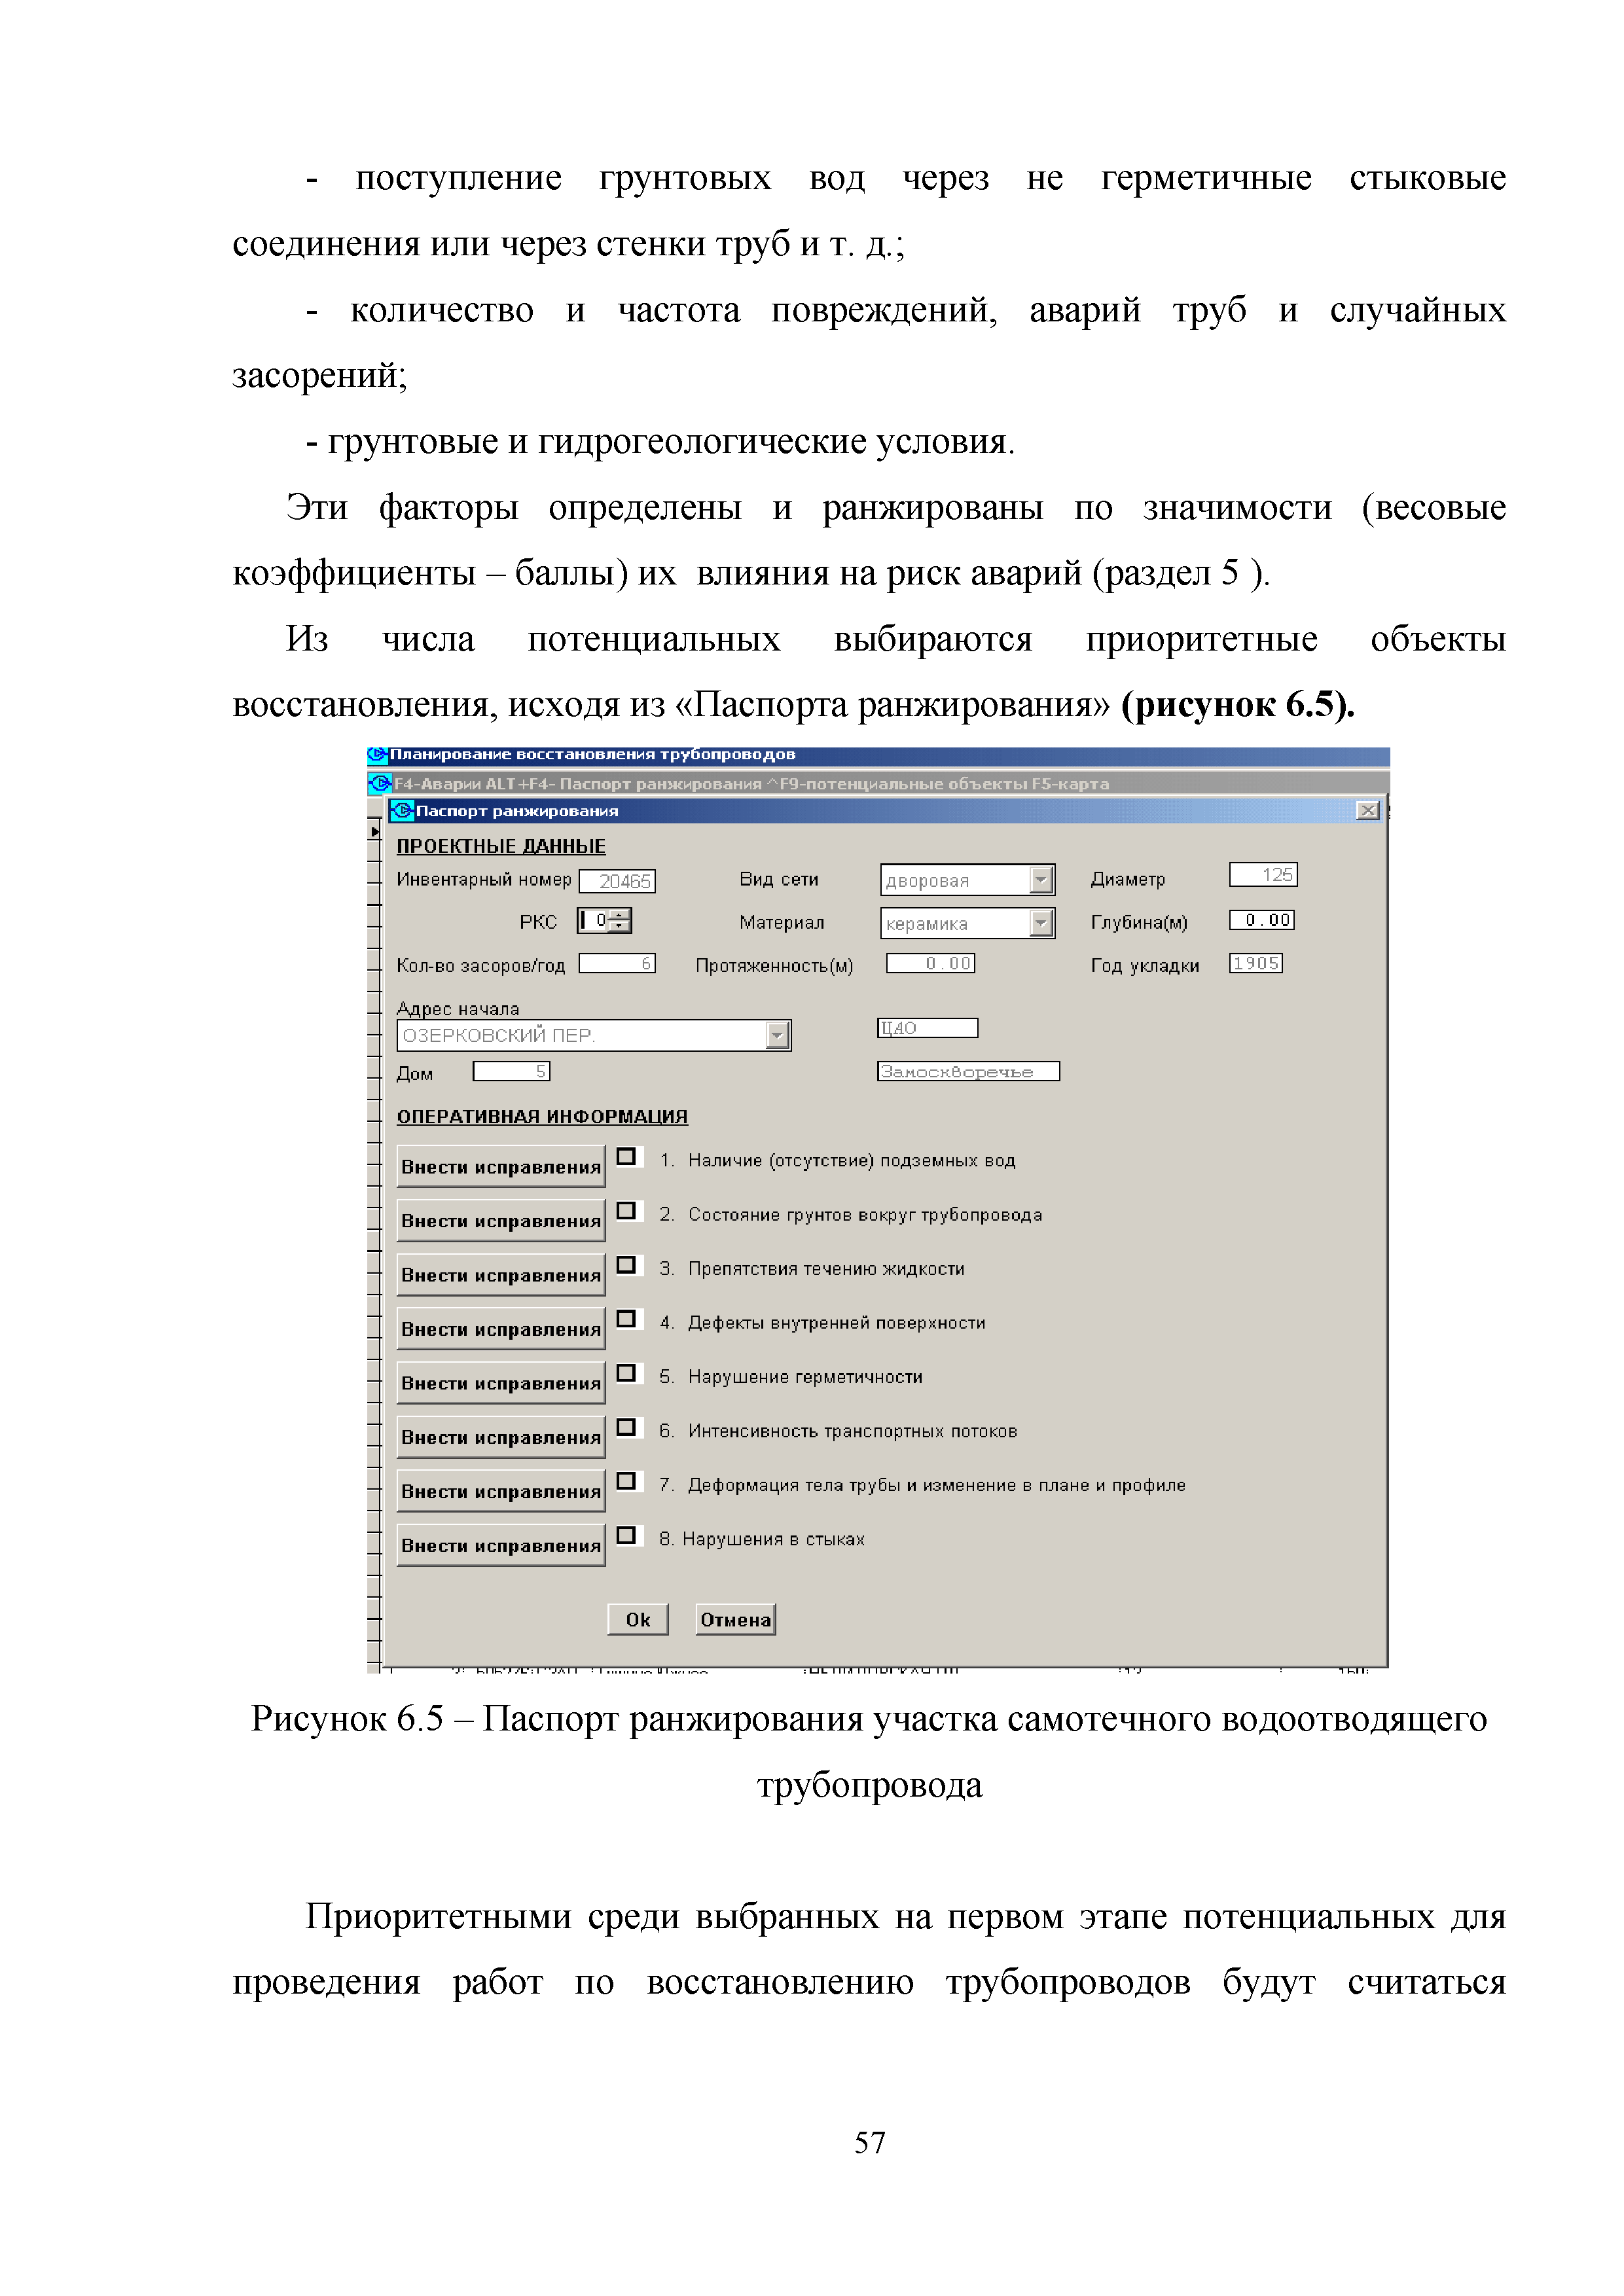The height and width of the screenshot is (2296, 1624).
Task: Click the Дом number field
Action: [511, 1071]
